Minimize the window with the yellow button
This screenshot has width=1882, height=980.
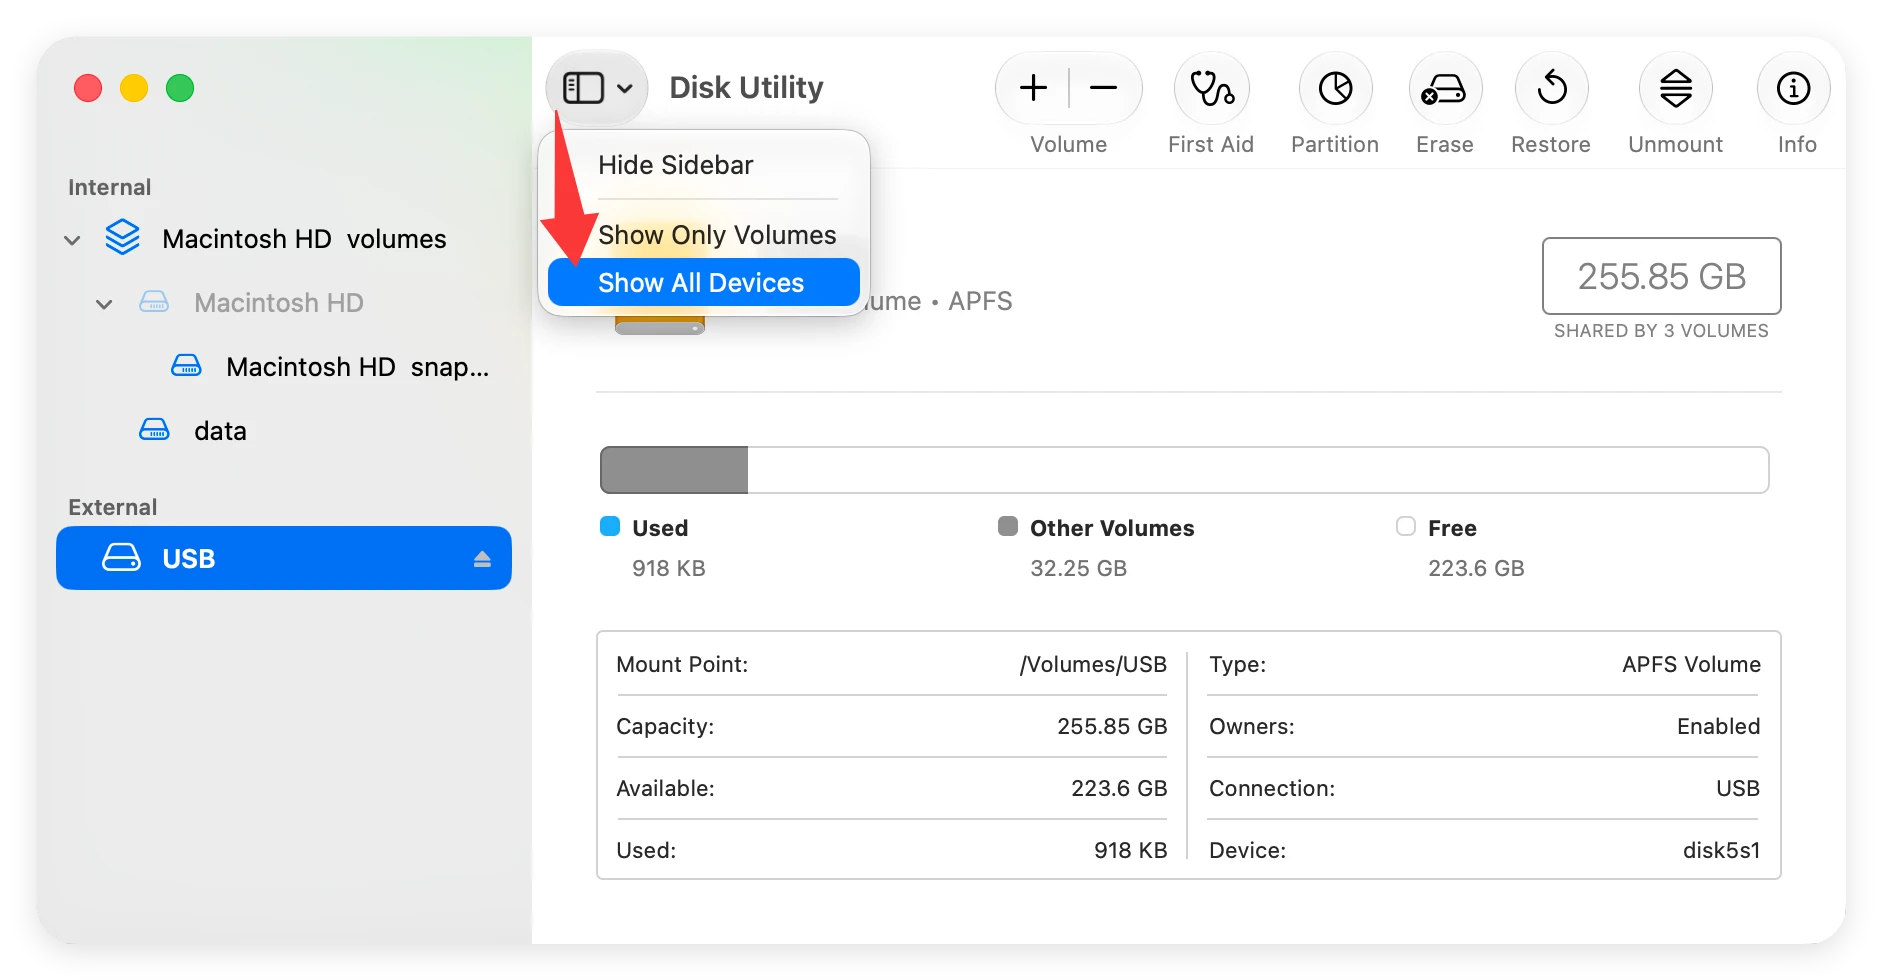click(134, 88)
